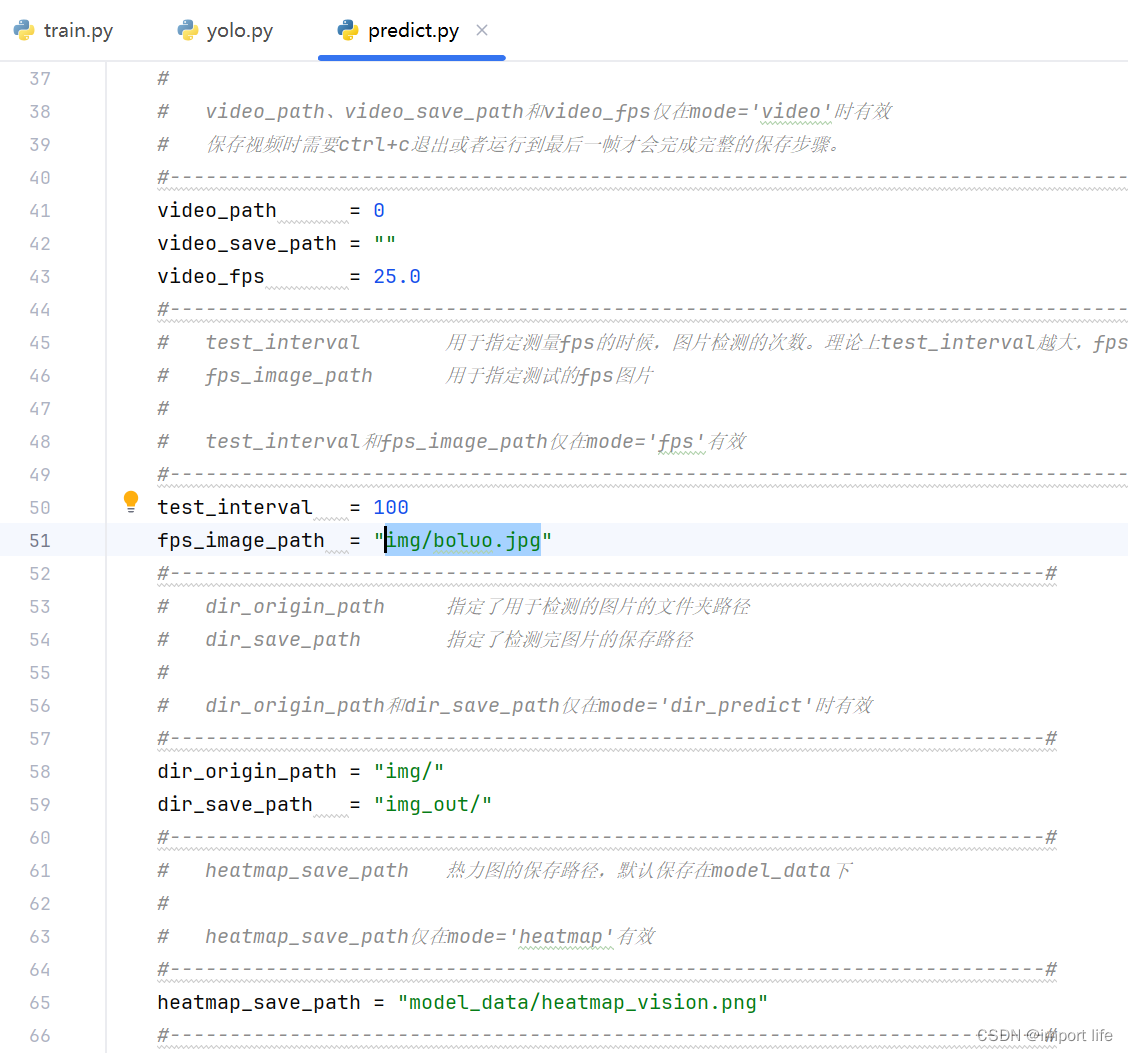This screenshot has height=1053, width=1128.
Task: Click the test_interval comment on line 45
Action: pos(642,343)
